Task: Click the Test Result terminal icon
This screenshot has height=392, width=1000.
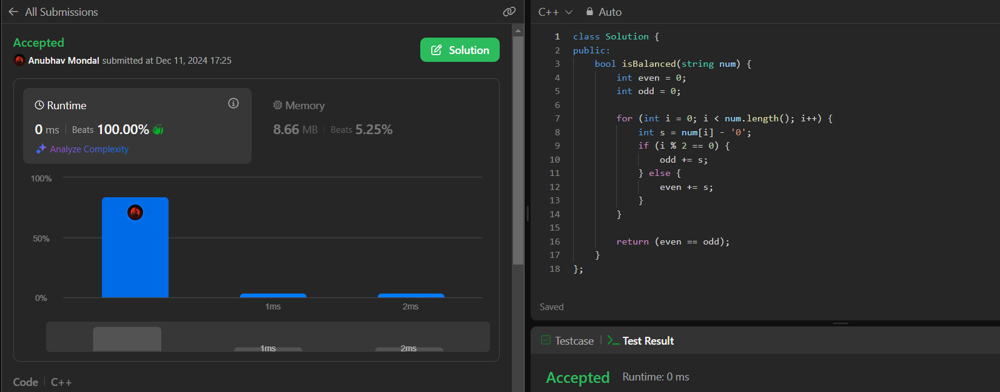Action: point(613,340)
